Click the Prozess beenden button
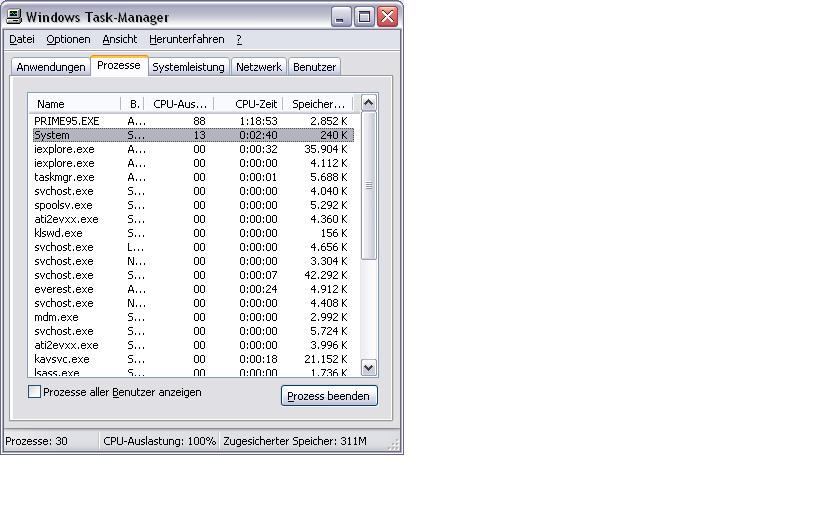The image size is (840, 525). (329, 396)
